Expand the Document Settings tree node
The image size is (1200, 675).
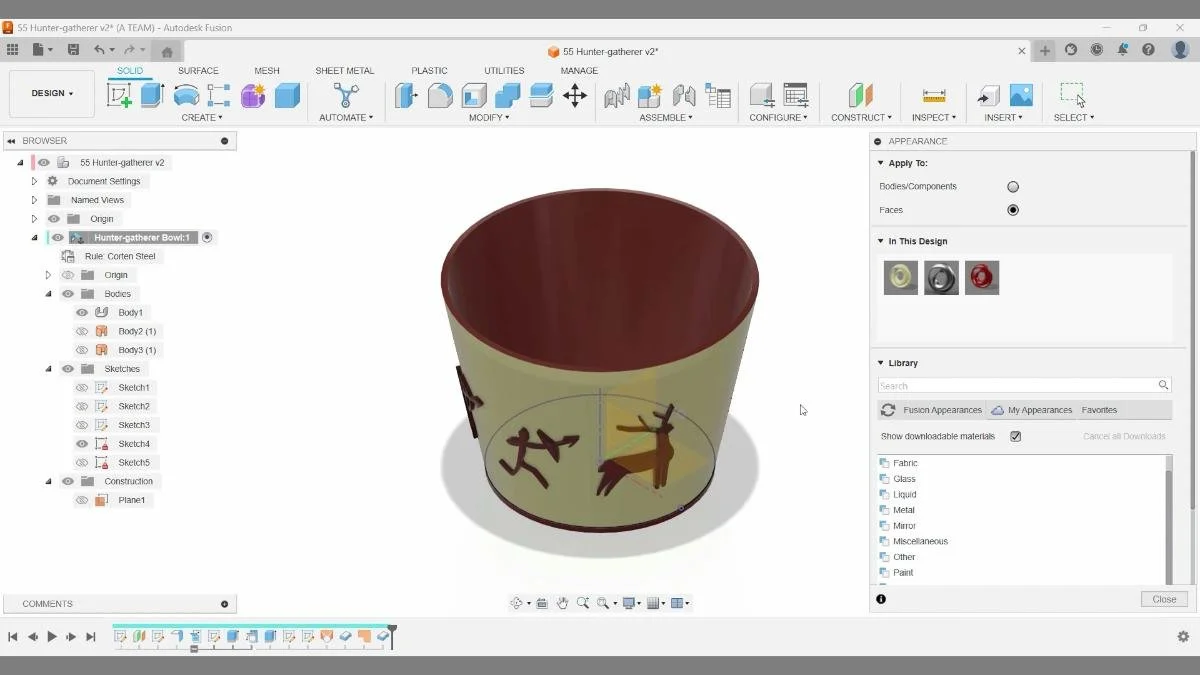coord(32,181)
